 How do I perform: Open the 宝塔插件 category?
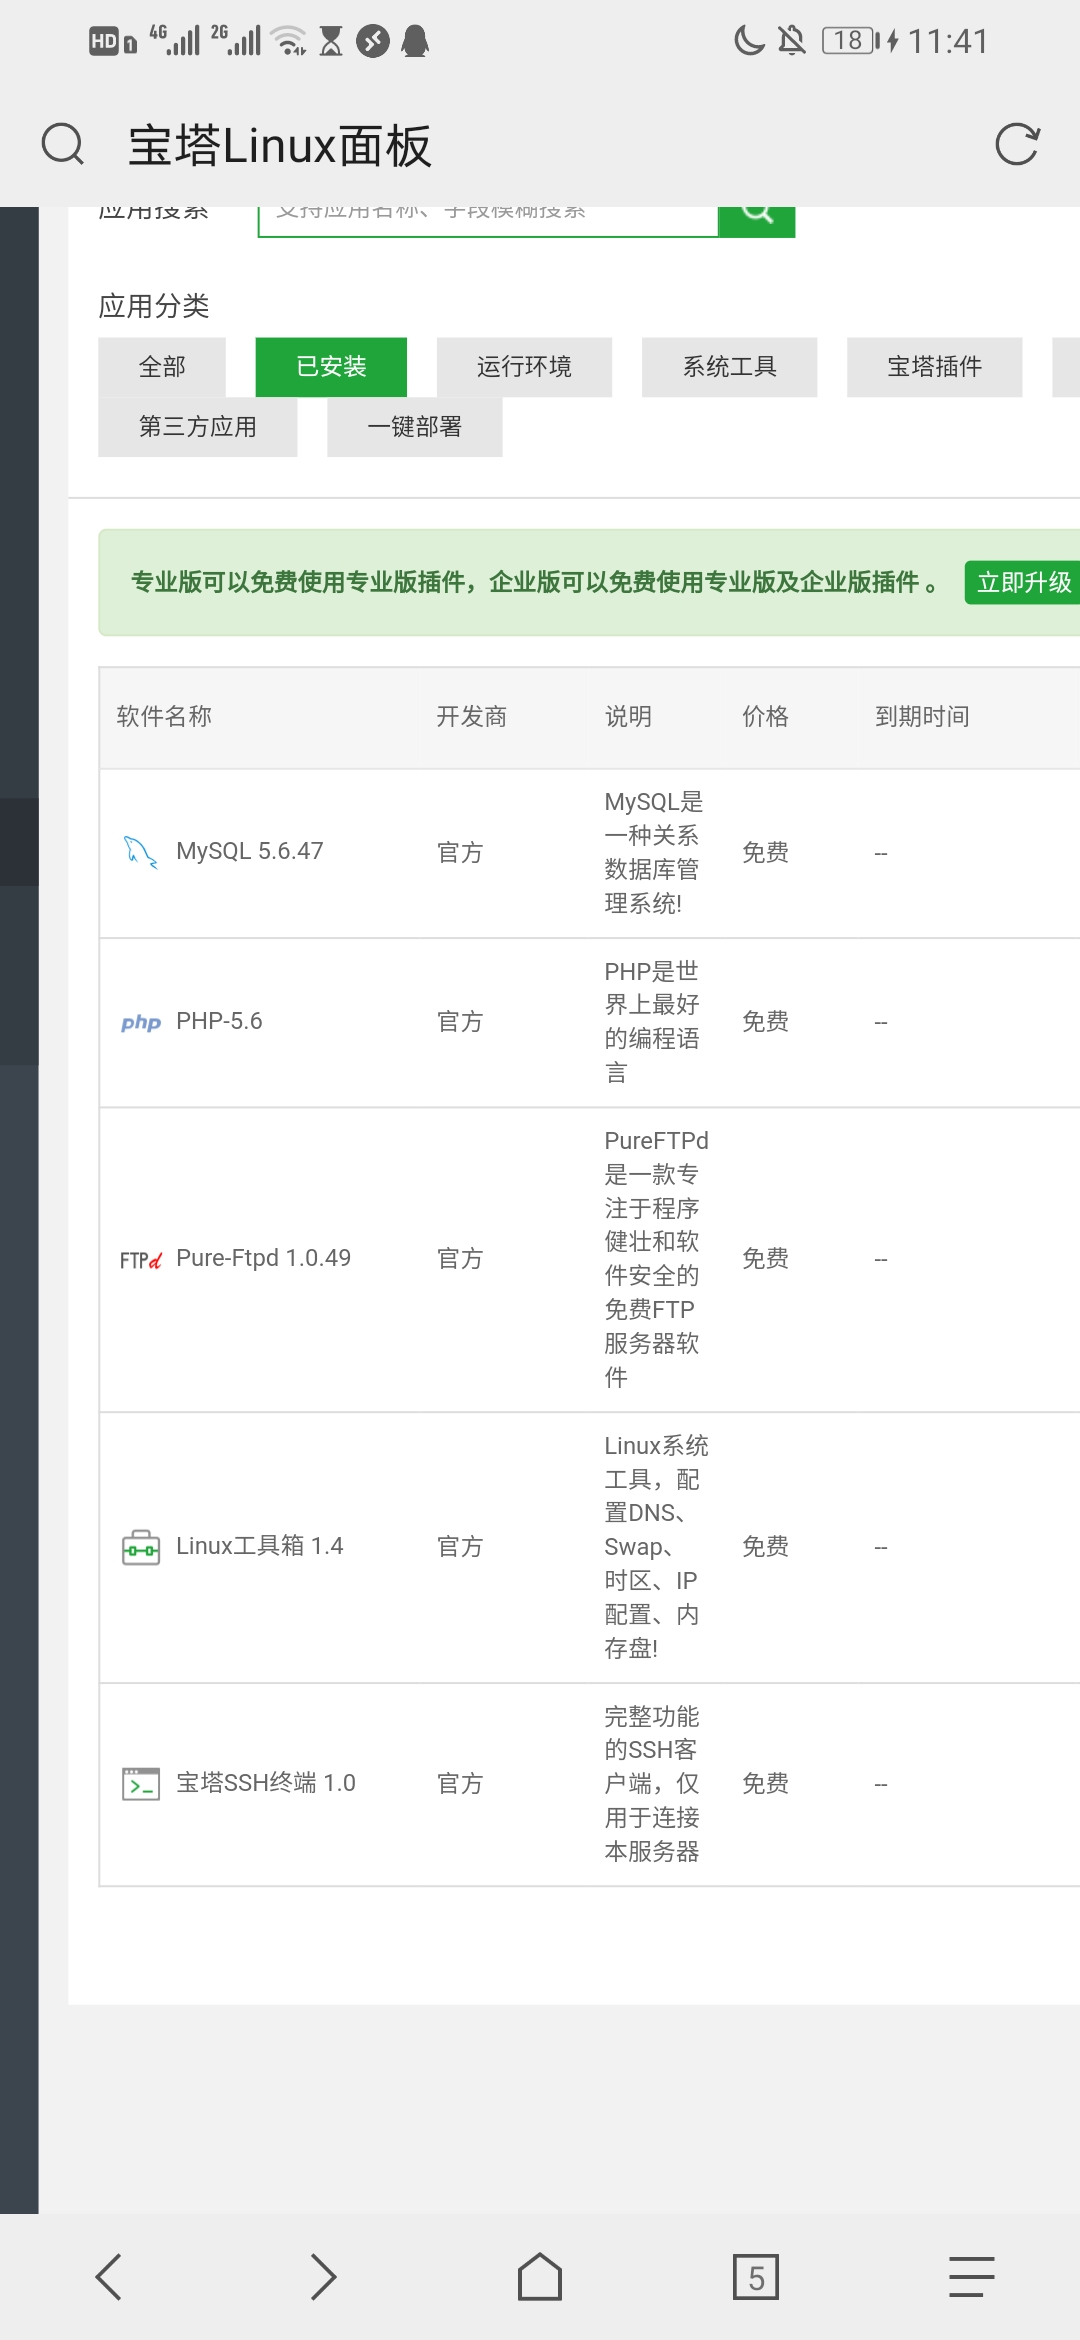(x=934, y=367)
